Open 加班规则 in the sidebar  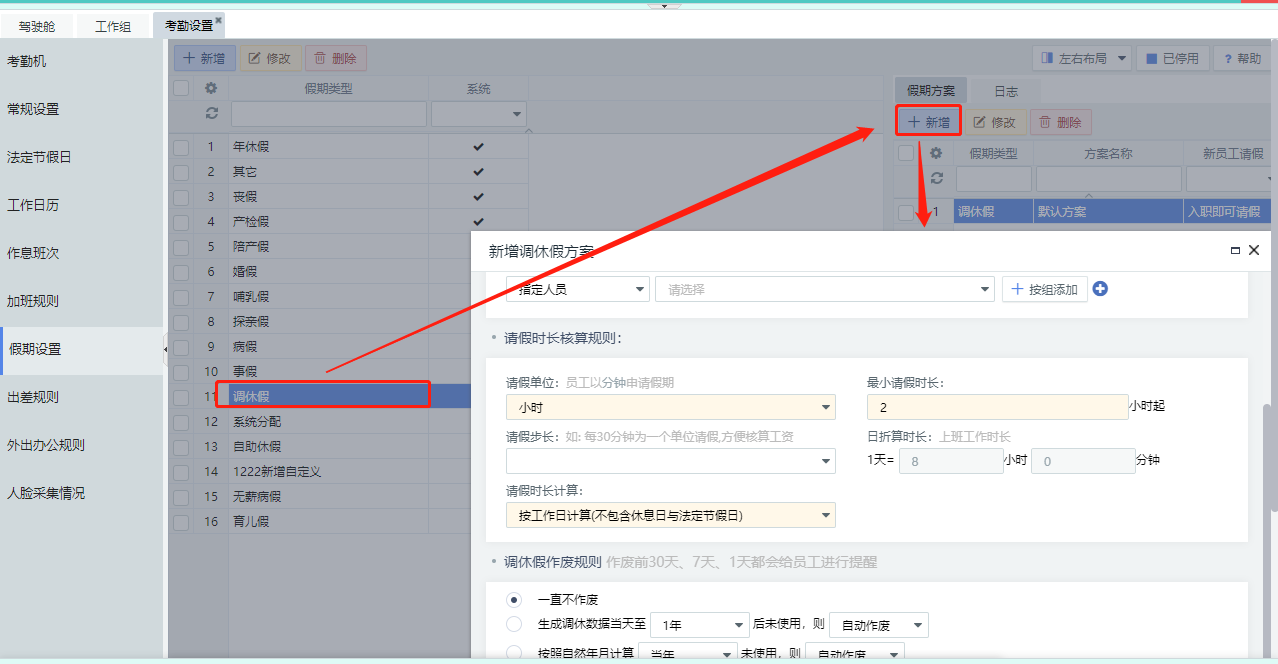[x=81, y=301]
